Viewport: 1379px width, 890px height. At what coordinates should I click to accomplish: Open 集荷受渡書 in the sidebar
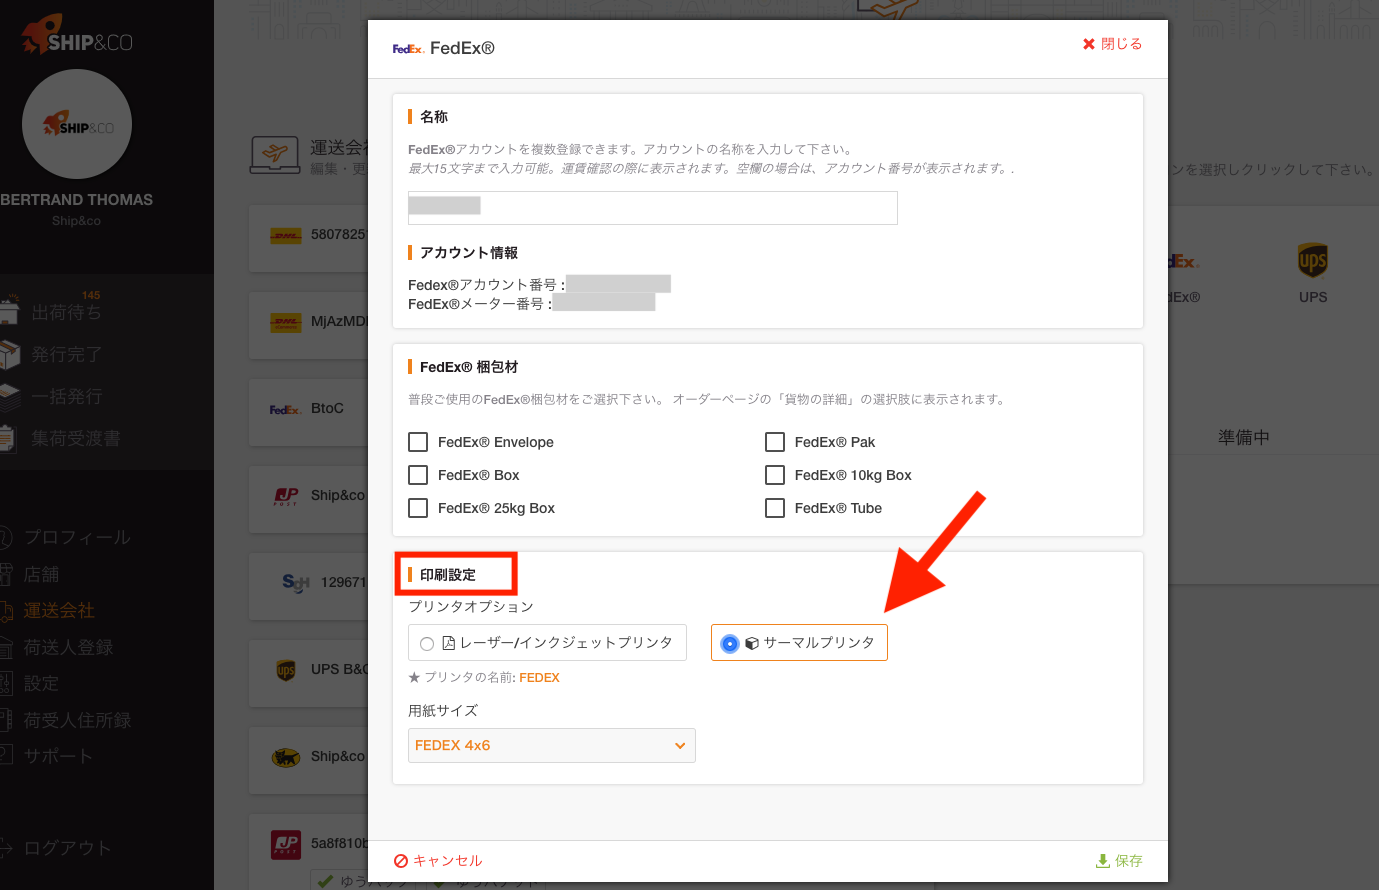(x=76, y=439)
